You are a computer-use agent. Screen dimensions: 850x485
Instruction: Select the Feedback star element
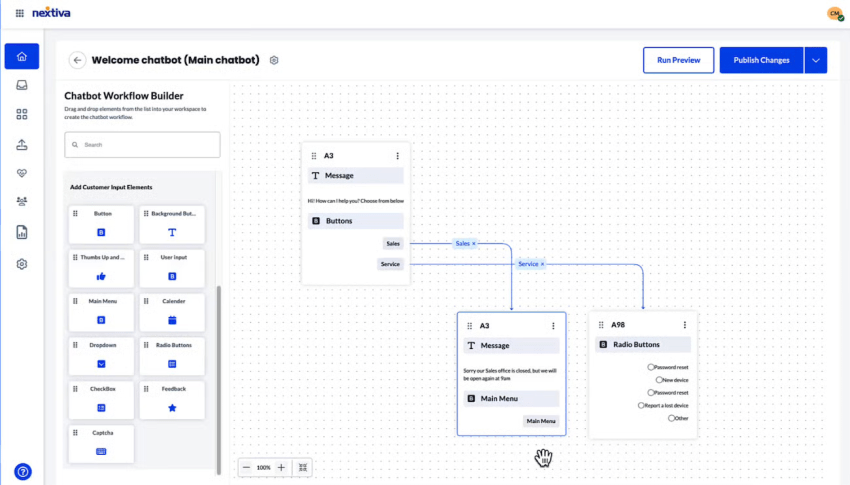pos(172,400)
